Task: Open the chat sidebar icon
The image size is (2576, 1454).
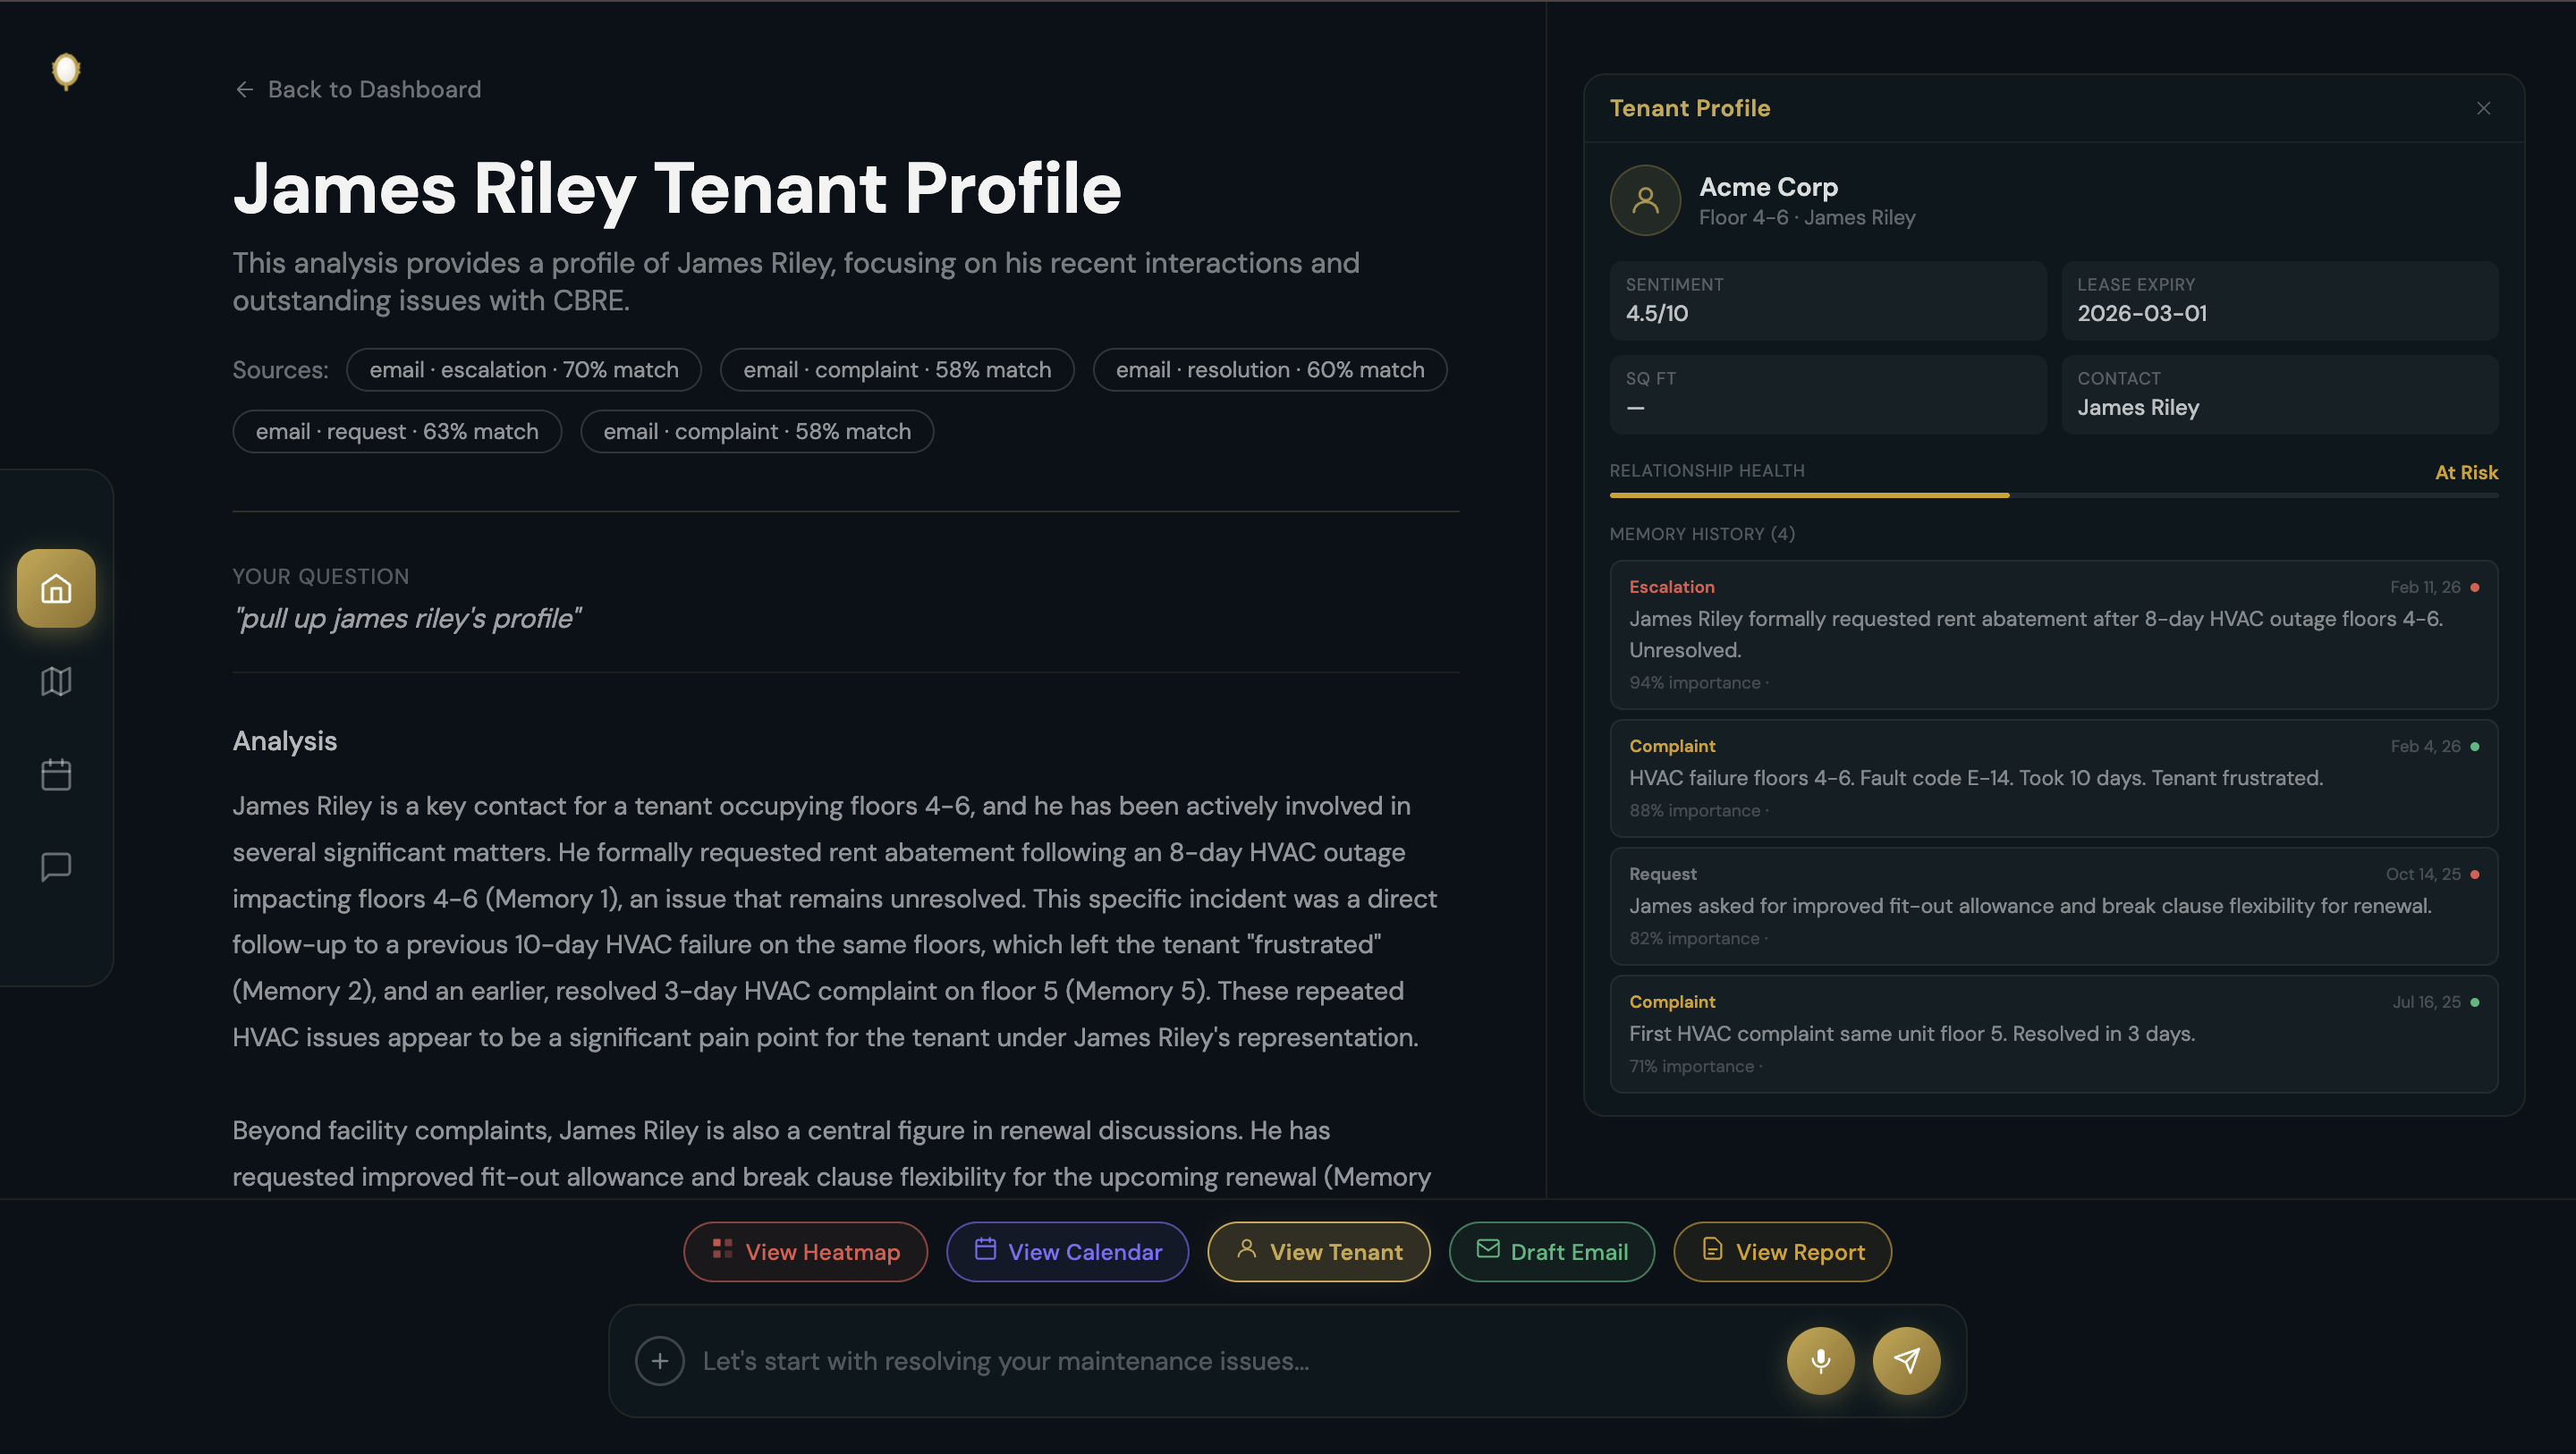Action: click(56, 866)
